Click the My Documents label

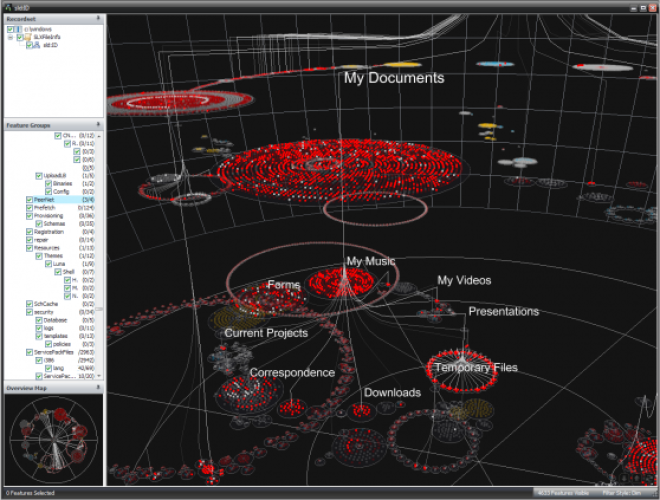(393, 77)
